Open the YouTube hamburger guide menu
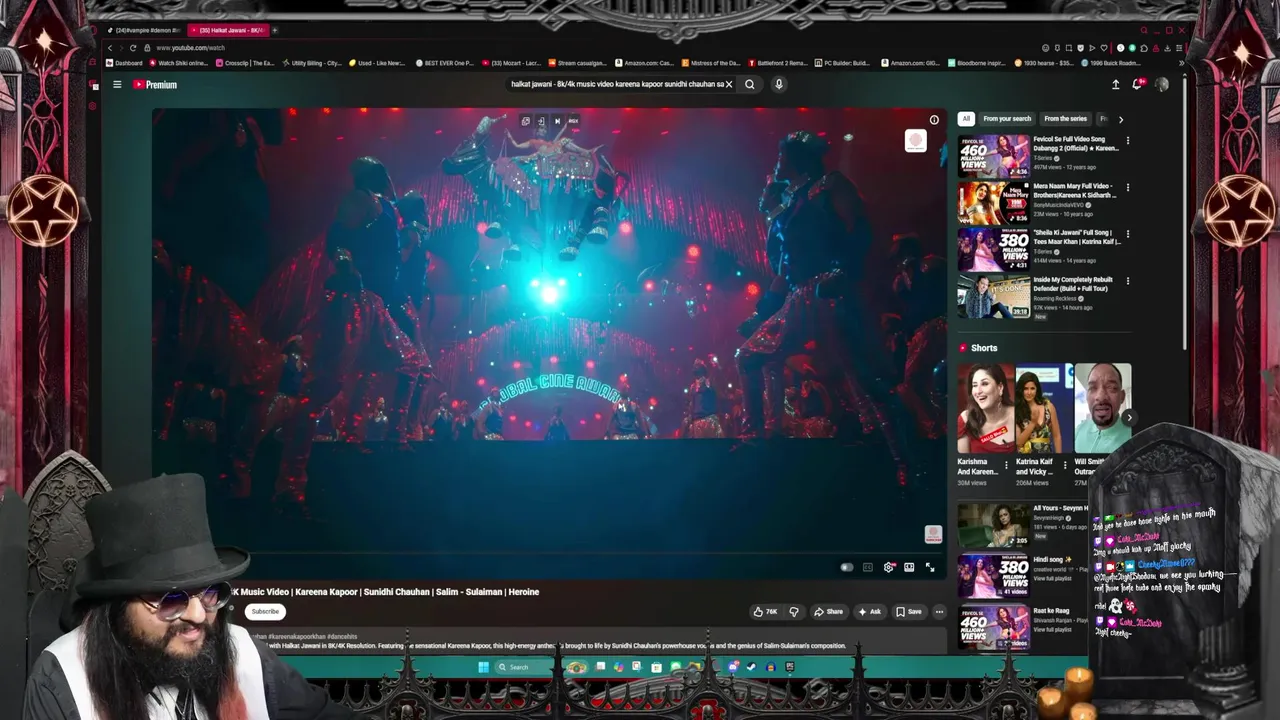 pyautogui.click(x=117, y=85)
